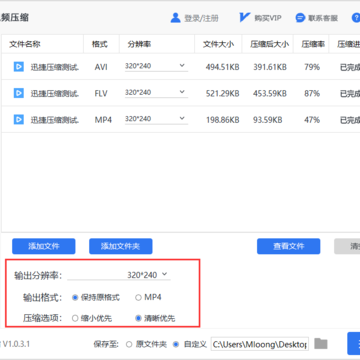
Task: Click the 391.61KB compressed size cell
Action: coord(270,67)
